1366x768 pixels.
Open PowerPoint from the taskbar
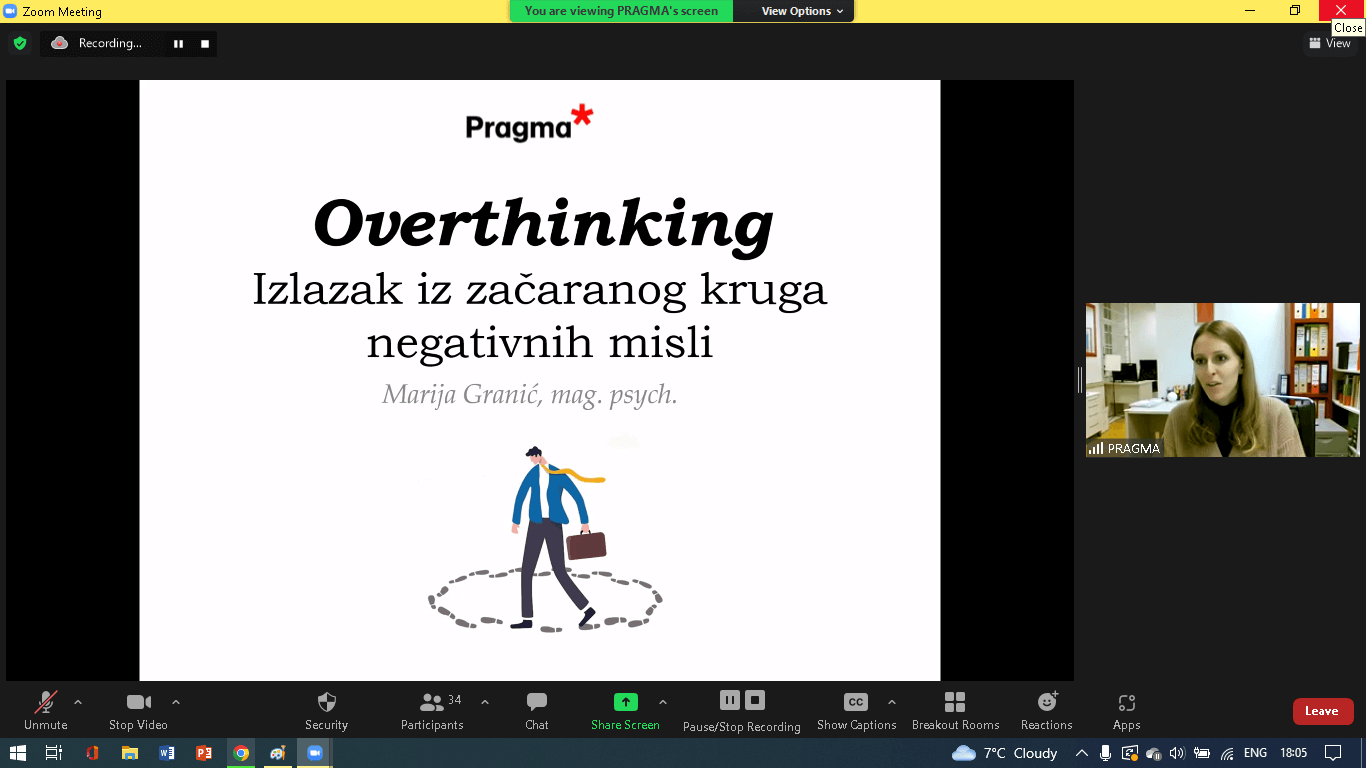coord(204,753)
